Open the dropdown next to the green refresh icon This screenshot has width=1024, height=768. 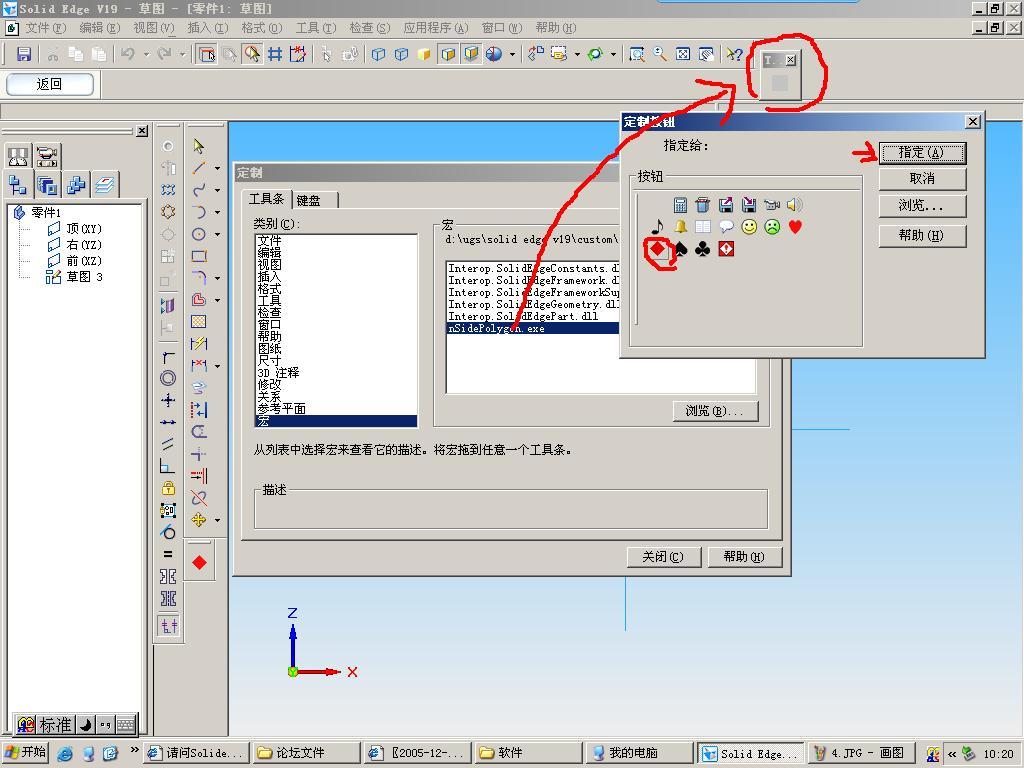click(x=613, y=54)
